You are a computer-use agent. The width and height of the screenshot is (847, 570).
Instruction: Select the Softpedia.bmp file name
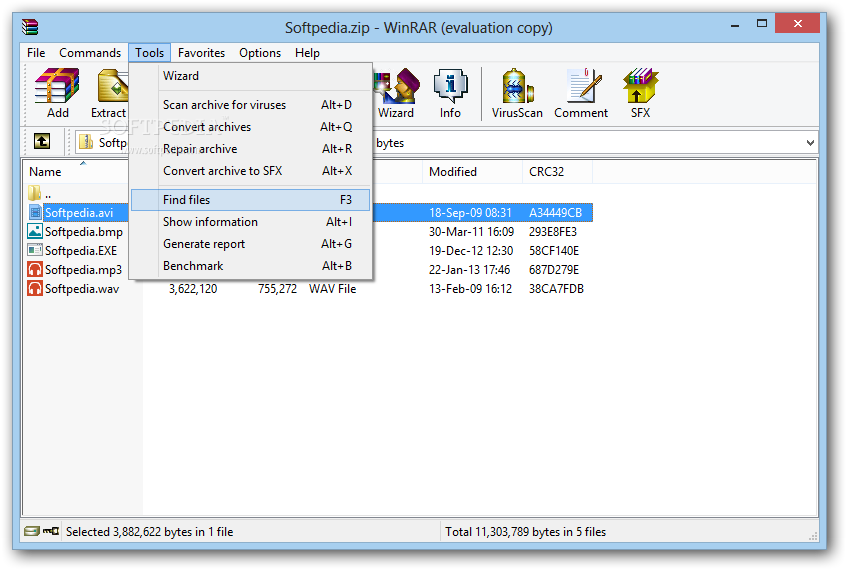(x=83, y=232)
